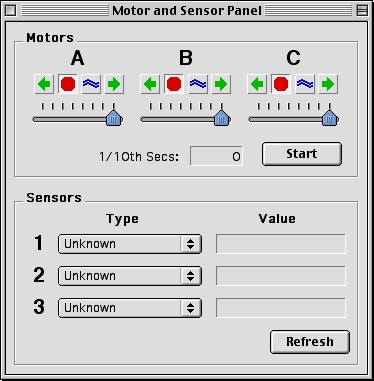This screenshot has height=381, width=374.
Task: Click motor A power slider thumb
Action: click(114, 118)
